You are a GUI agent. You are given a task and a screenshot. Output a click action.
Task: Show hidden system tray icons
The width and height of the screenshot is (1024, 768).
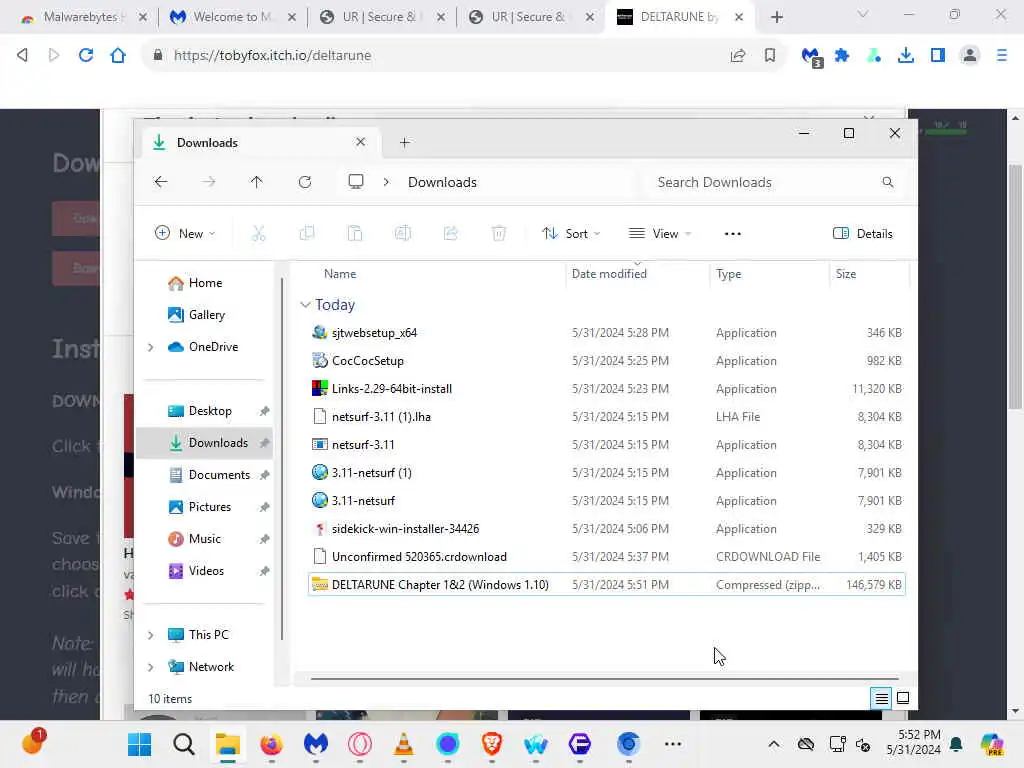coord(774,744)
